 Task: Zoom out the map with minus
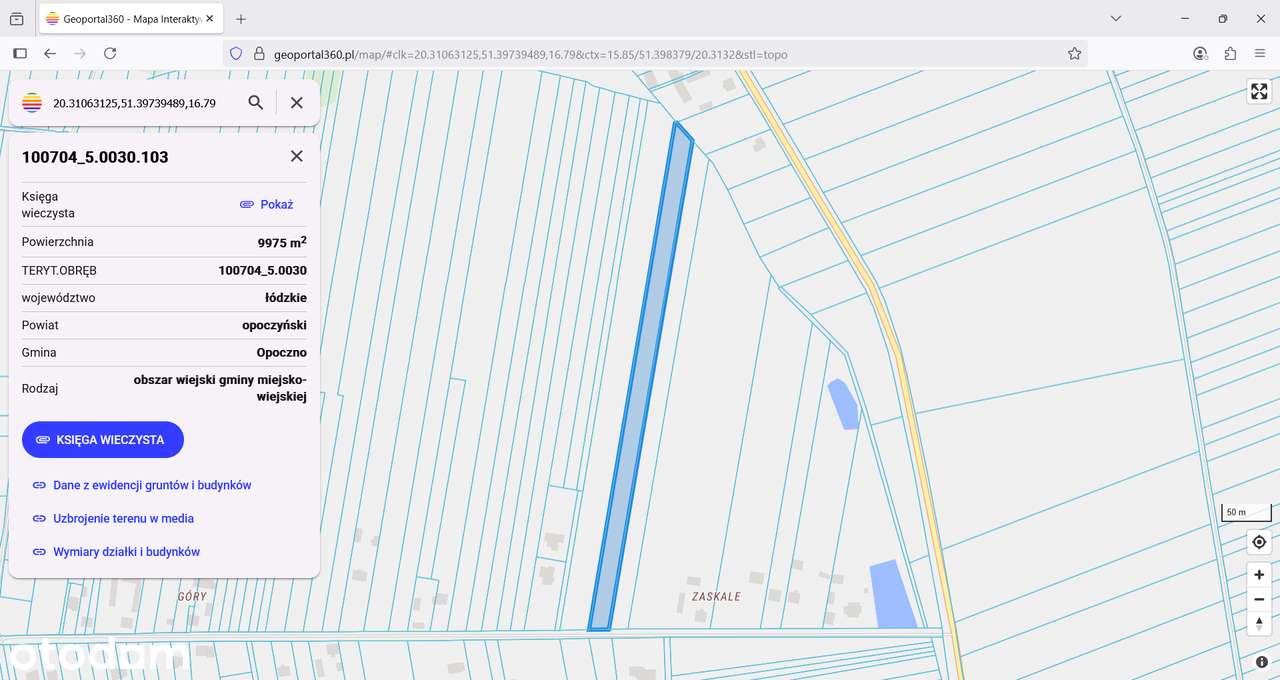click(1259, 600)
